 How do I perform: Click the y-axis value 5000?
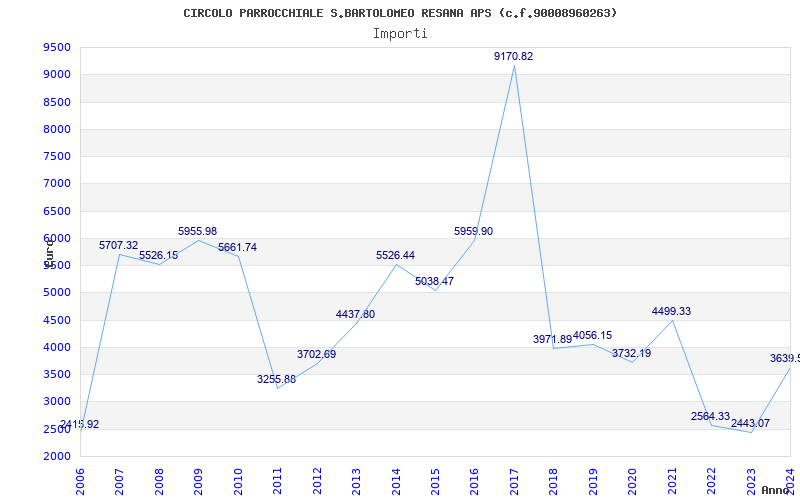pos(57,293)
